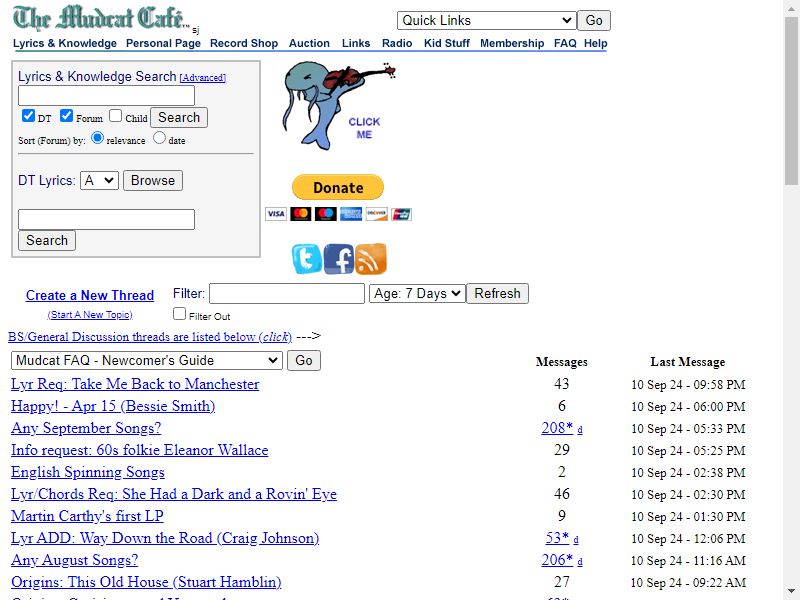Open the Auction menu item
This screenshot has height=600, width=800.
click(309, 43)
